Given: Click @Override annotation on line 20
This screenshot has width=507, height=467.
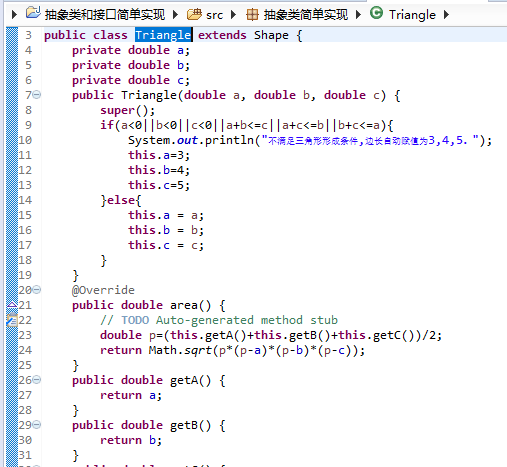Looking at the screenshot, I should [103, 290].
